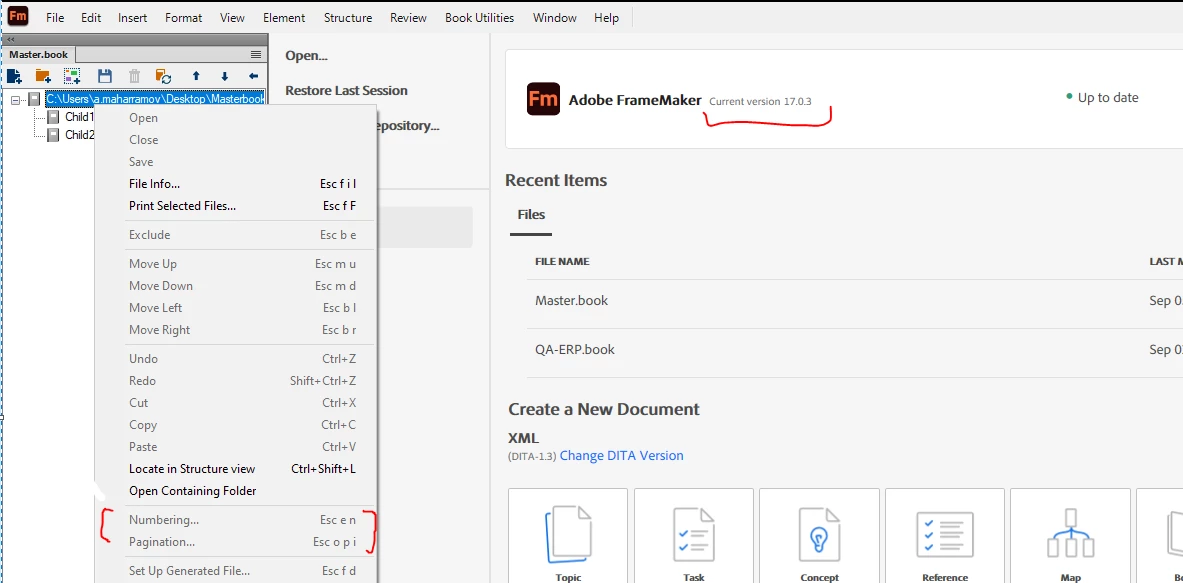Click the Add Folder icon in book toolbar
Screen dimensions: 1183x583
43,76
